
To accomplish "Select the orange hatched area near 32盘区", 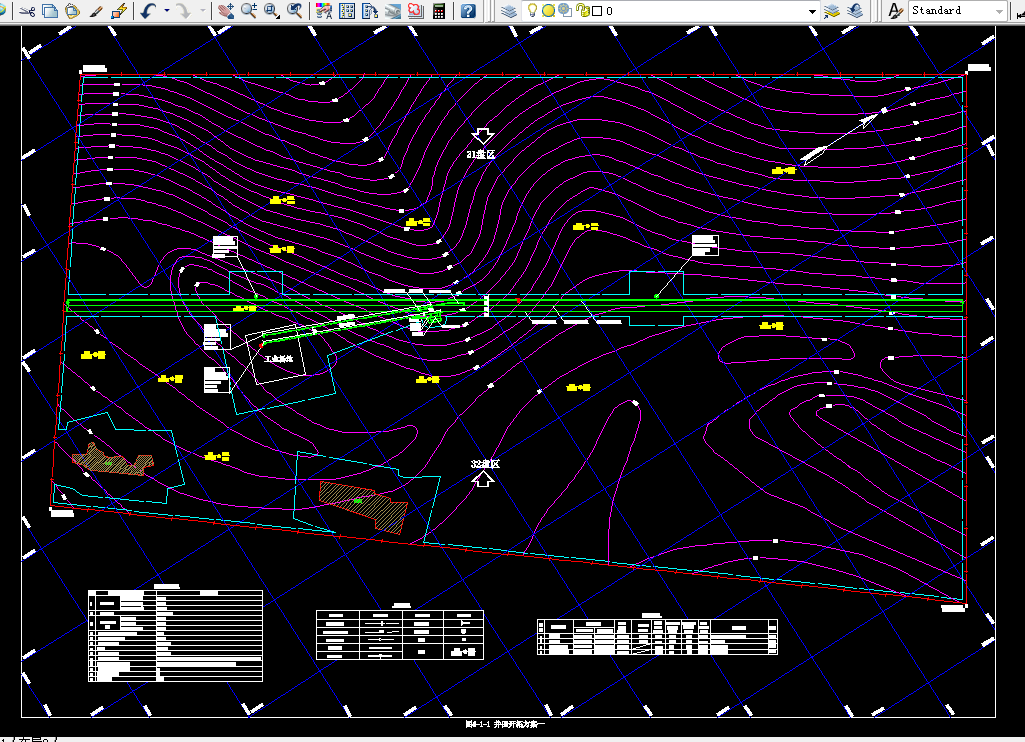I will click(x=363, y=506).
